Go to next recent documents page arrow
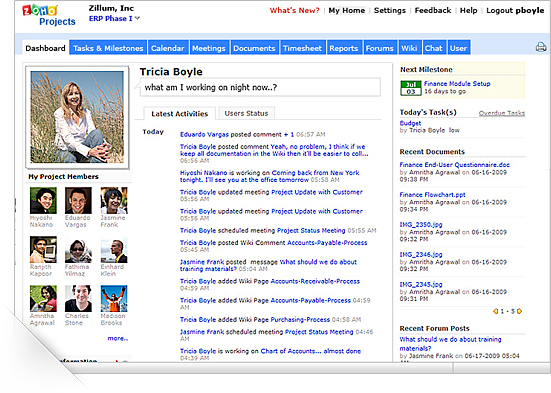 519,311
